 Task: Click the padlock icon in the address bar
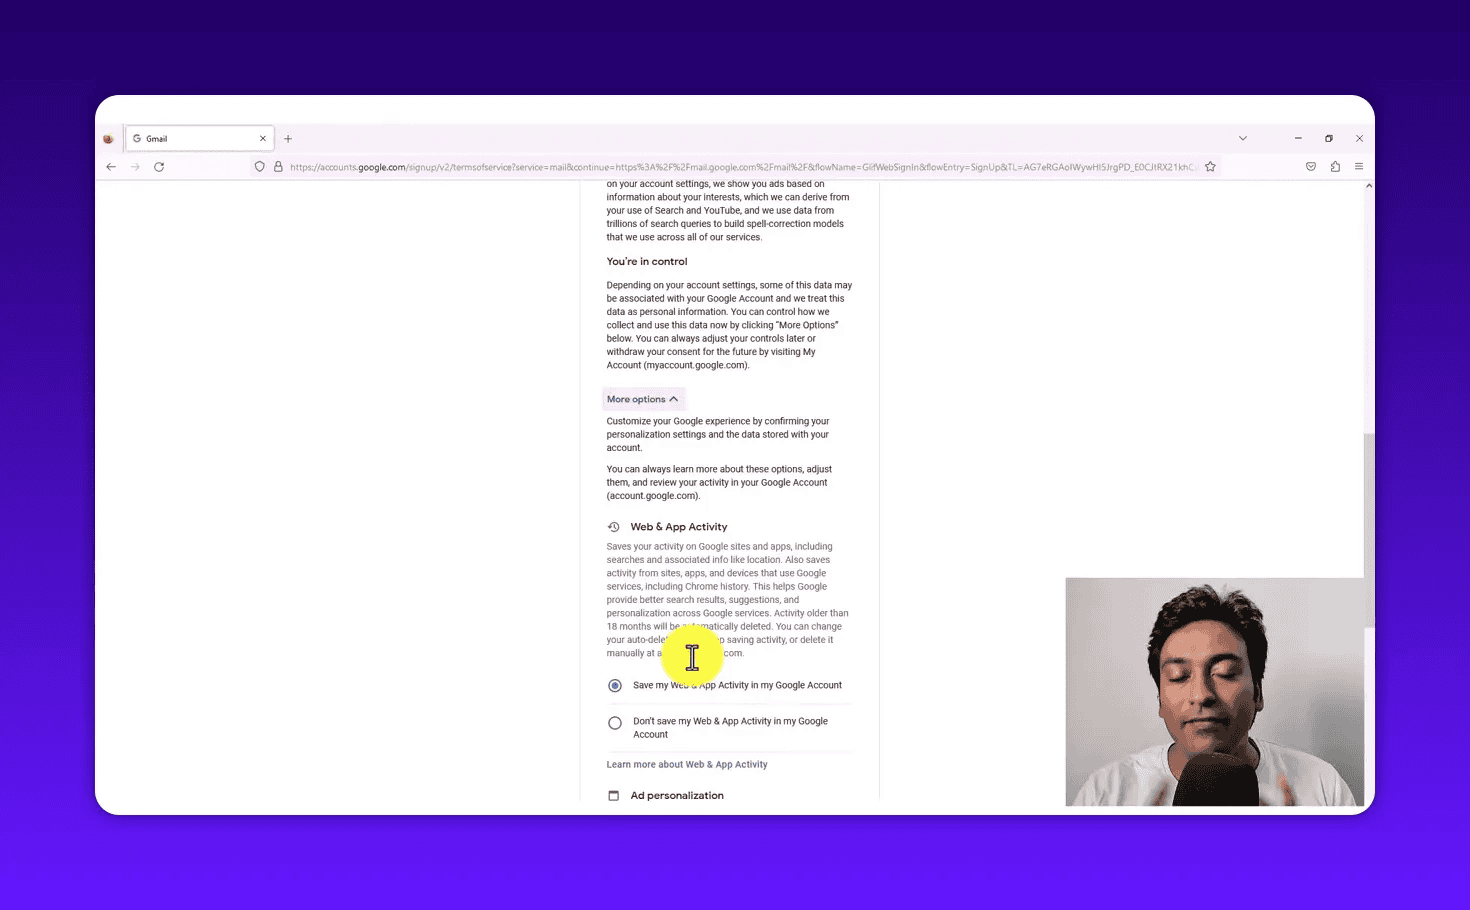pyautogui.click(x=278, y=166)
